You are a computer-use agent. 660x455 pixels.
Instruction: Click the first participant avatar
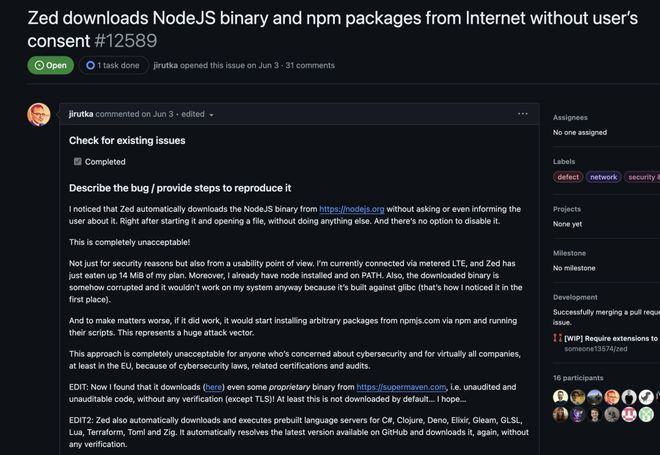pos(560,397)
